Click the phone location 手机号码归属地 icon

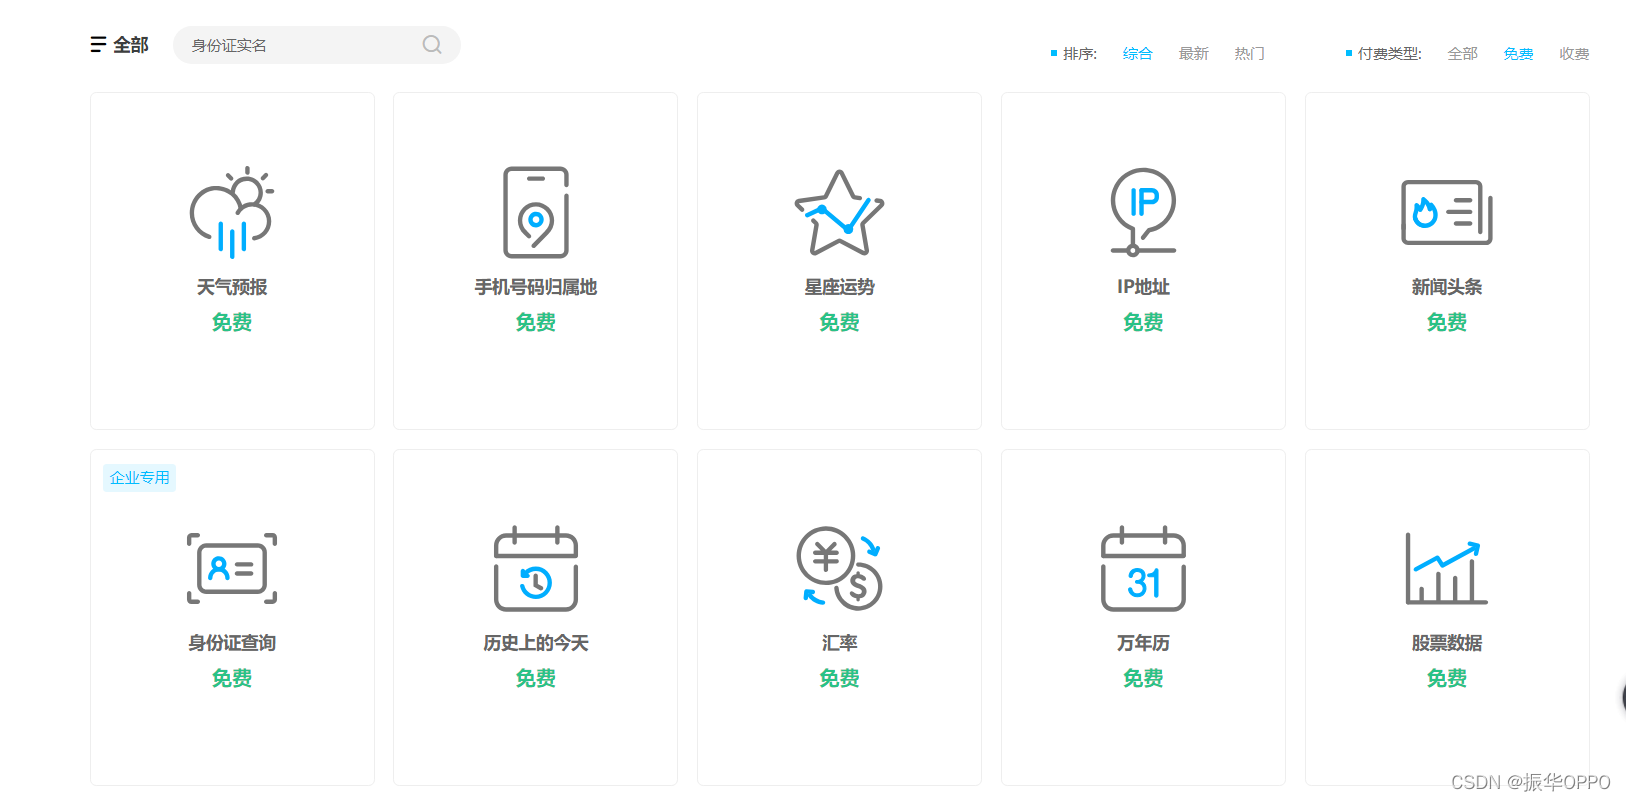[536, 212]
